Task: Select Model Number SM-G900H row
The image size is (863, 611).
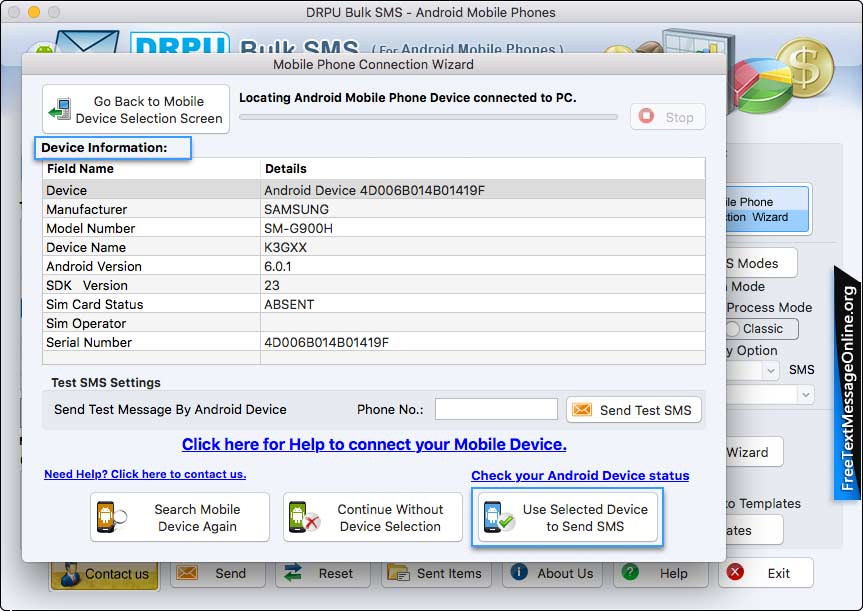Action: point(374,228)
